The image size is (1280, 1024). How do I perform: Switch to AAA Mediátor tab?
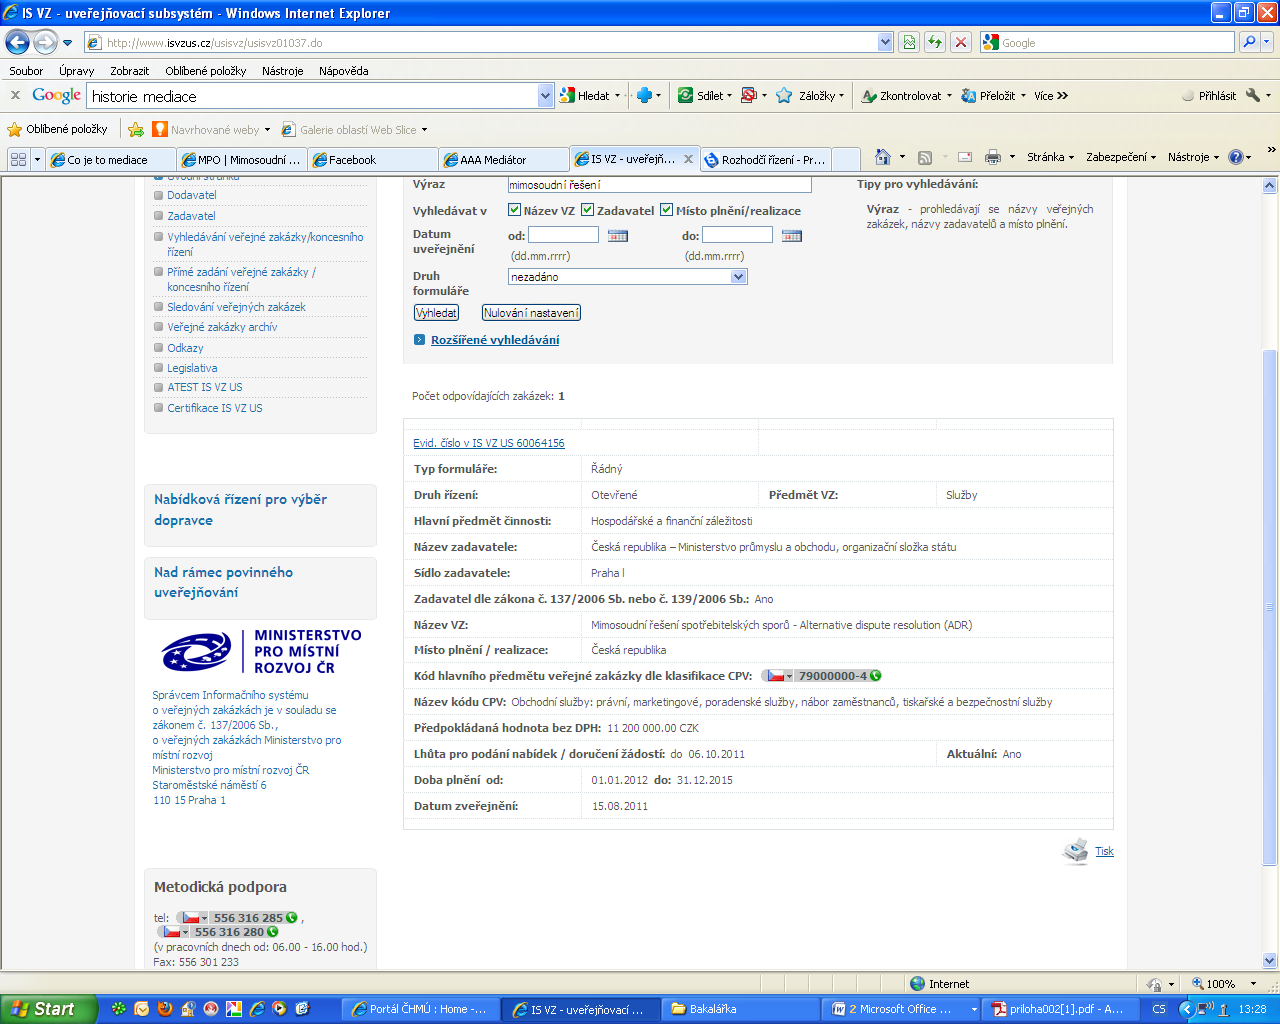[x=503, y=160]
